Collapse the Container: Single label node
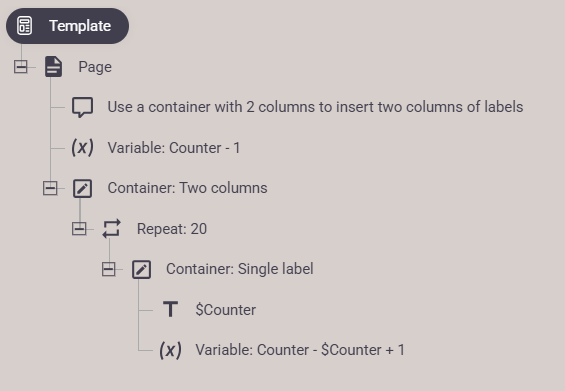 tap(108, 269)
